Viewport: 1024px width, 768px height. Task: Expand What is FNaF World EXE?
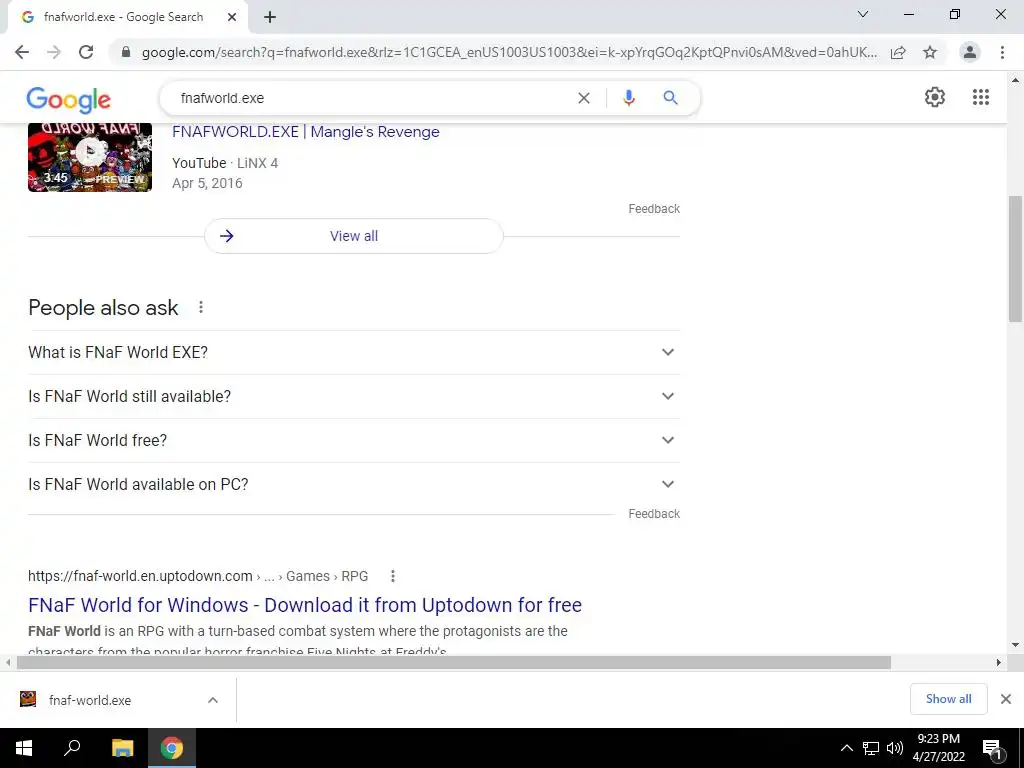click(x=354, y=352)
